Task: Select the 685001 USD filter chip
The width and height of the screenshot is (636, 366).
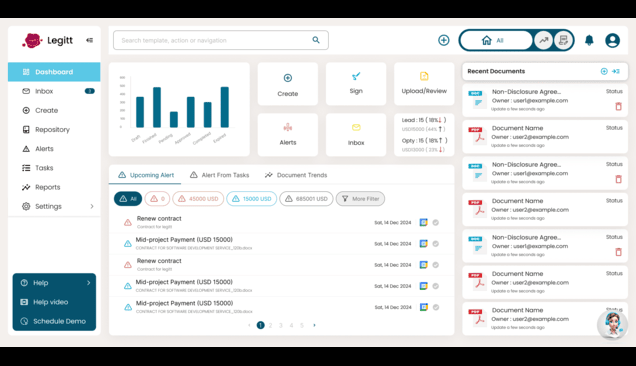Action: click(x=306, y=199)
